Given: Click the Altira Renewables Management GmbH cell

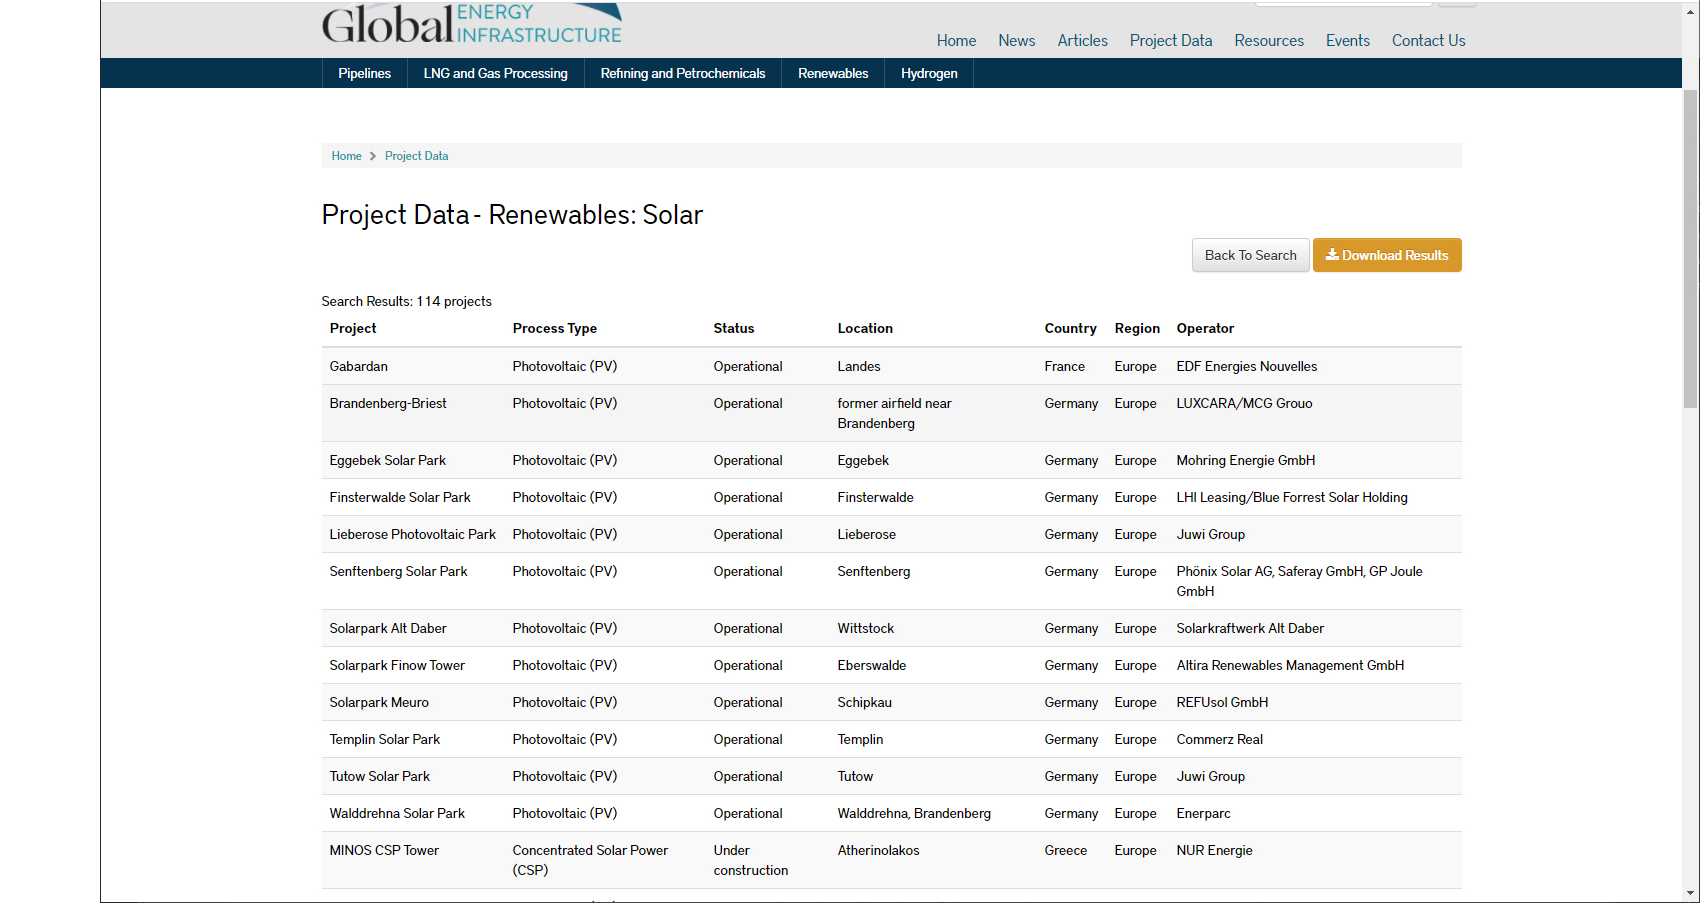Looking at the screenshot, I should pos(1290,665).
